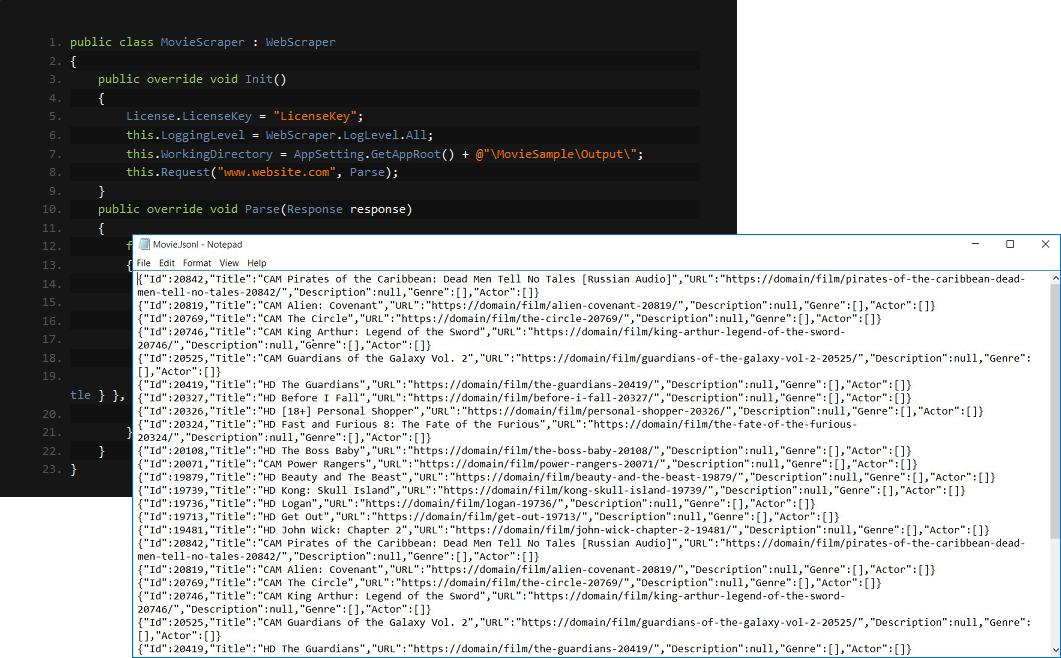Click "CAM Power Rangers" JSON line
1061x658 pixels.
pyautogui.click(x=527, y=464)
